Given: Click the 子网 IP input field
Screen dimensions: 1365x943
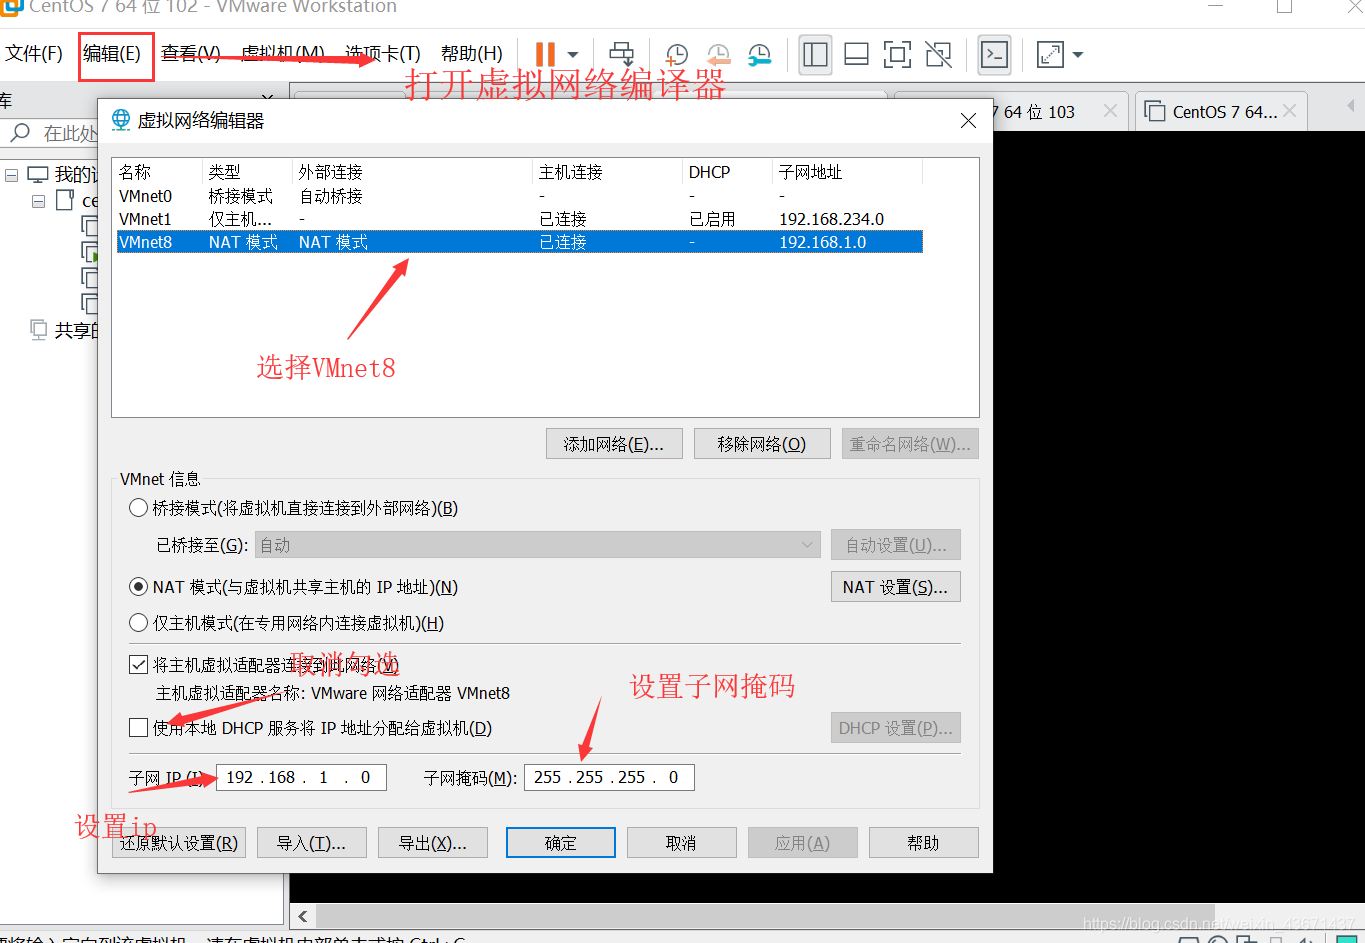Looking at the screenshot, I should pyautogui.click(x=301, y=777).
